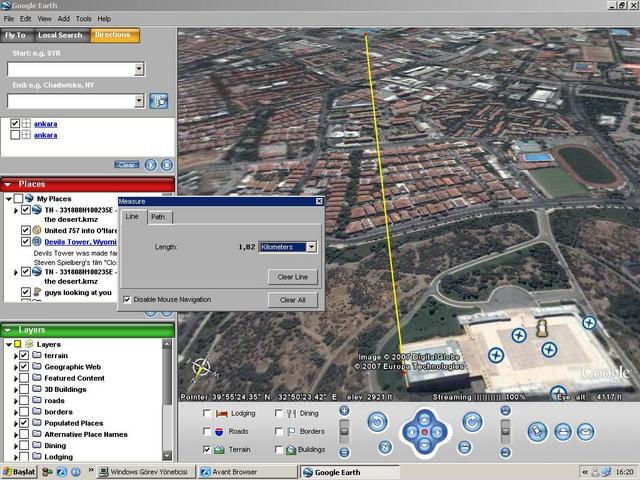Rotate the view counter-clockwise
This screenshot has height=480, width=640.
(x=378, y=422)
